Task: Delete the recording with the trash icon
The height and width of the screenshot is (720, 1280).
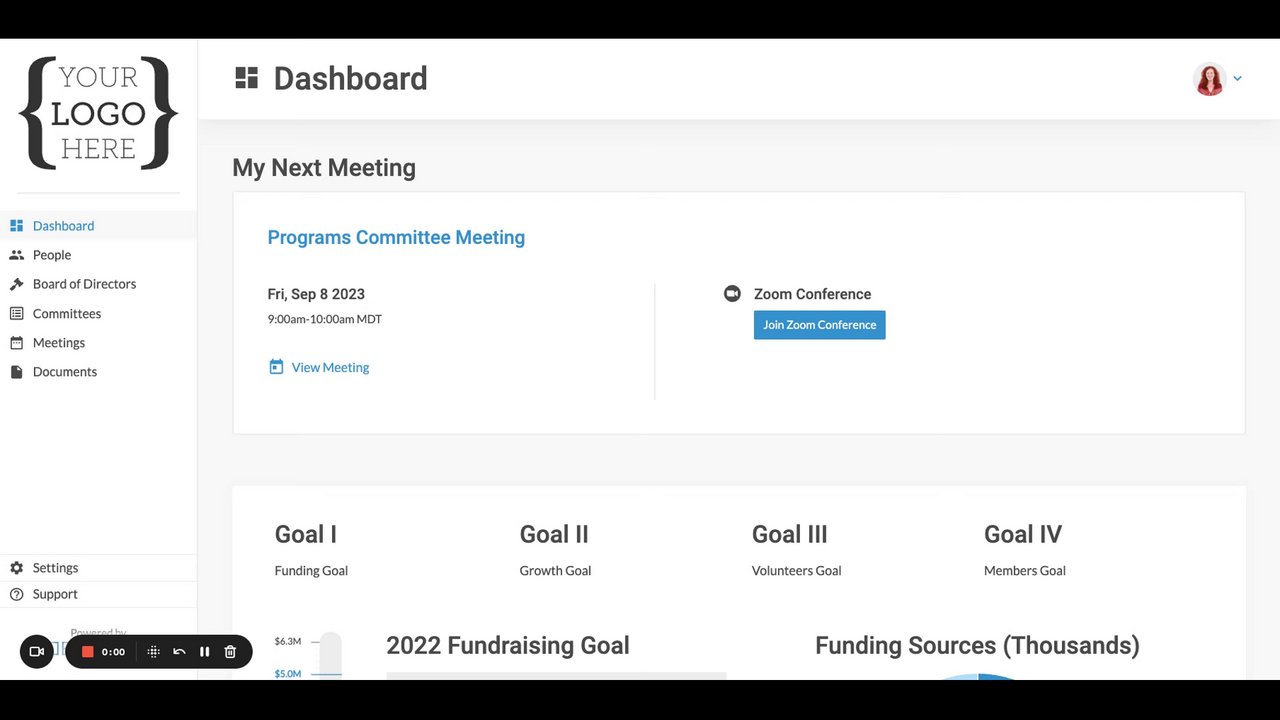Action: point(230,652)
